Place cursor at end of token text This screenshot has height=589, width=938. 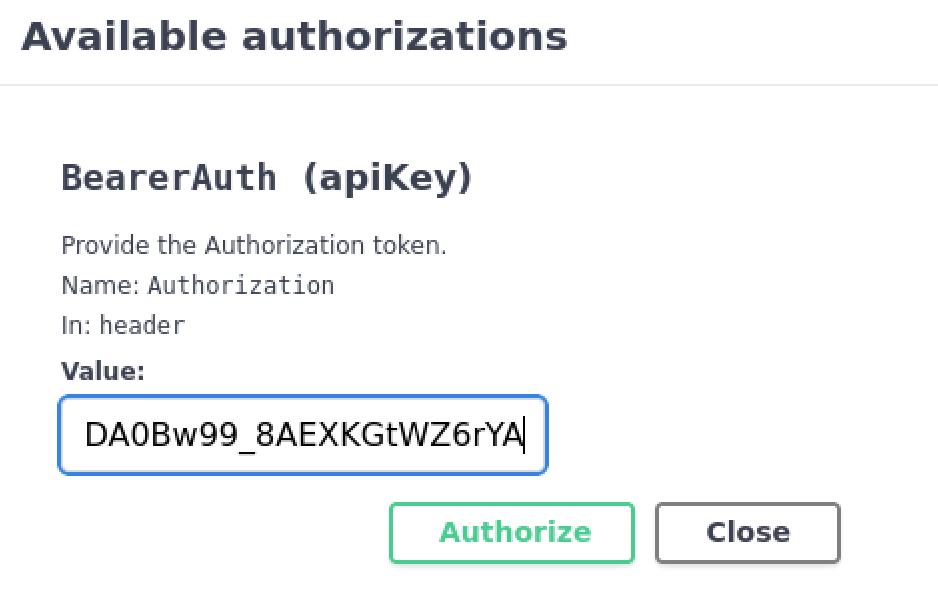click(523, 435)
